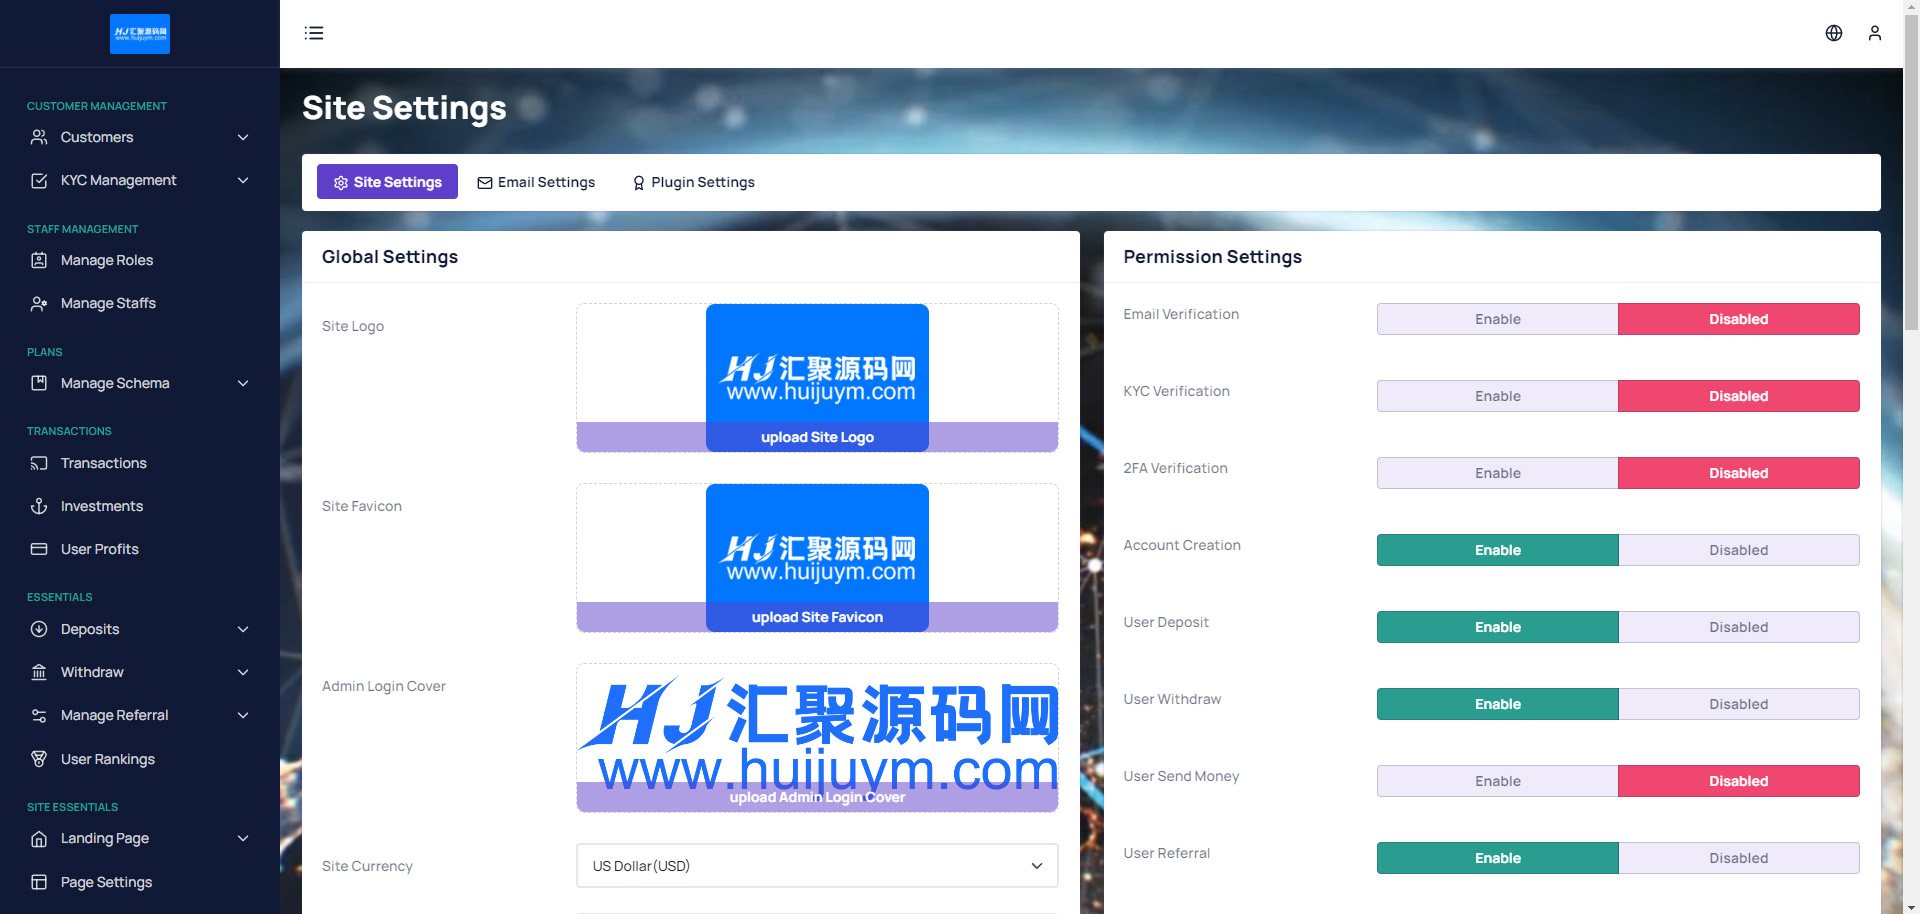1920x914 pixels.
Task: Click the envelope icon on Email Settings
Action: [485, 182]
